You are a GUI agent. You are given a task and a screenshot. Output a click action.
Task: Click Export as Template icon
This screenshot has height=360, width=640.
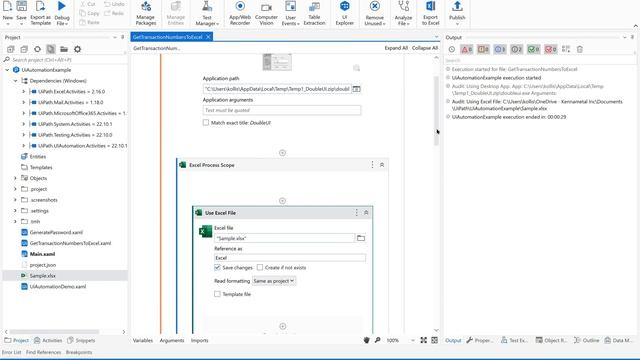pyautogui.click(x=40, y=7)
